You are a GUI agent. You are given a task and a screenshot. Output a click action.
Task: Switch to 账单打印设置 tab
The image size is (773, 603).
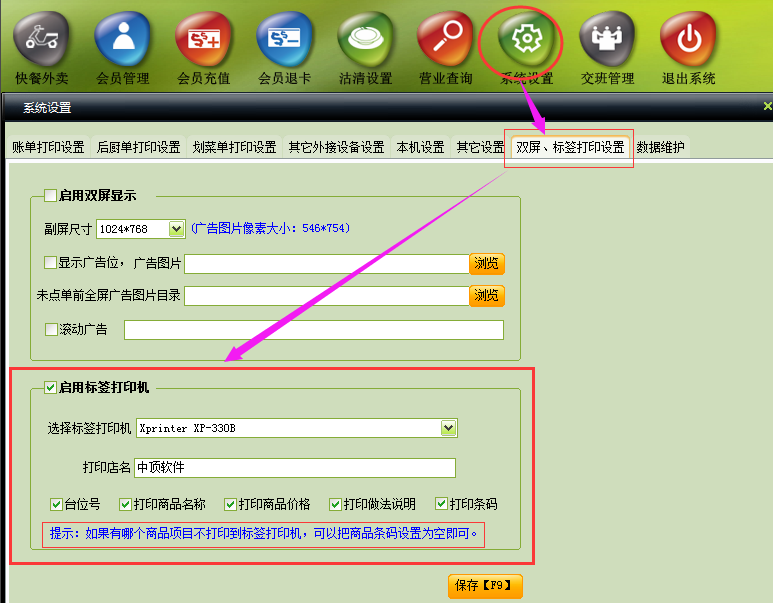48,147
